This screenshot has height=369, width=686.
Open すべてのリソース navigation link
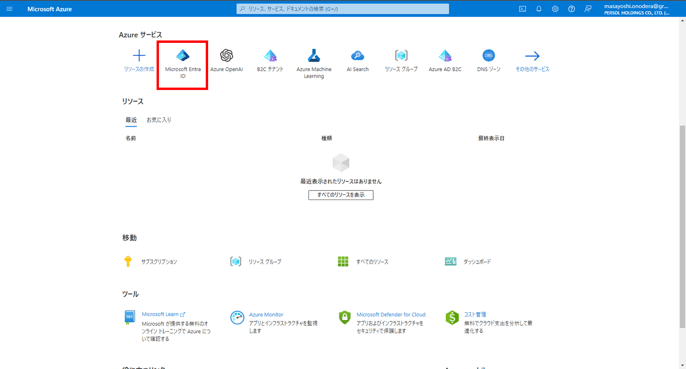372,262
